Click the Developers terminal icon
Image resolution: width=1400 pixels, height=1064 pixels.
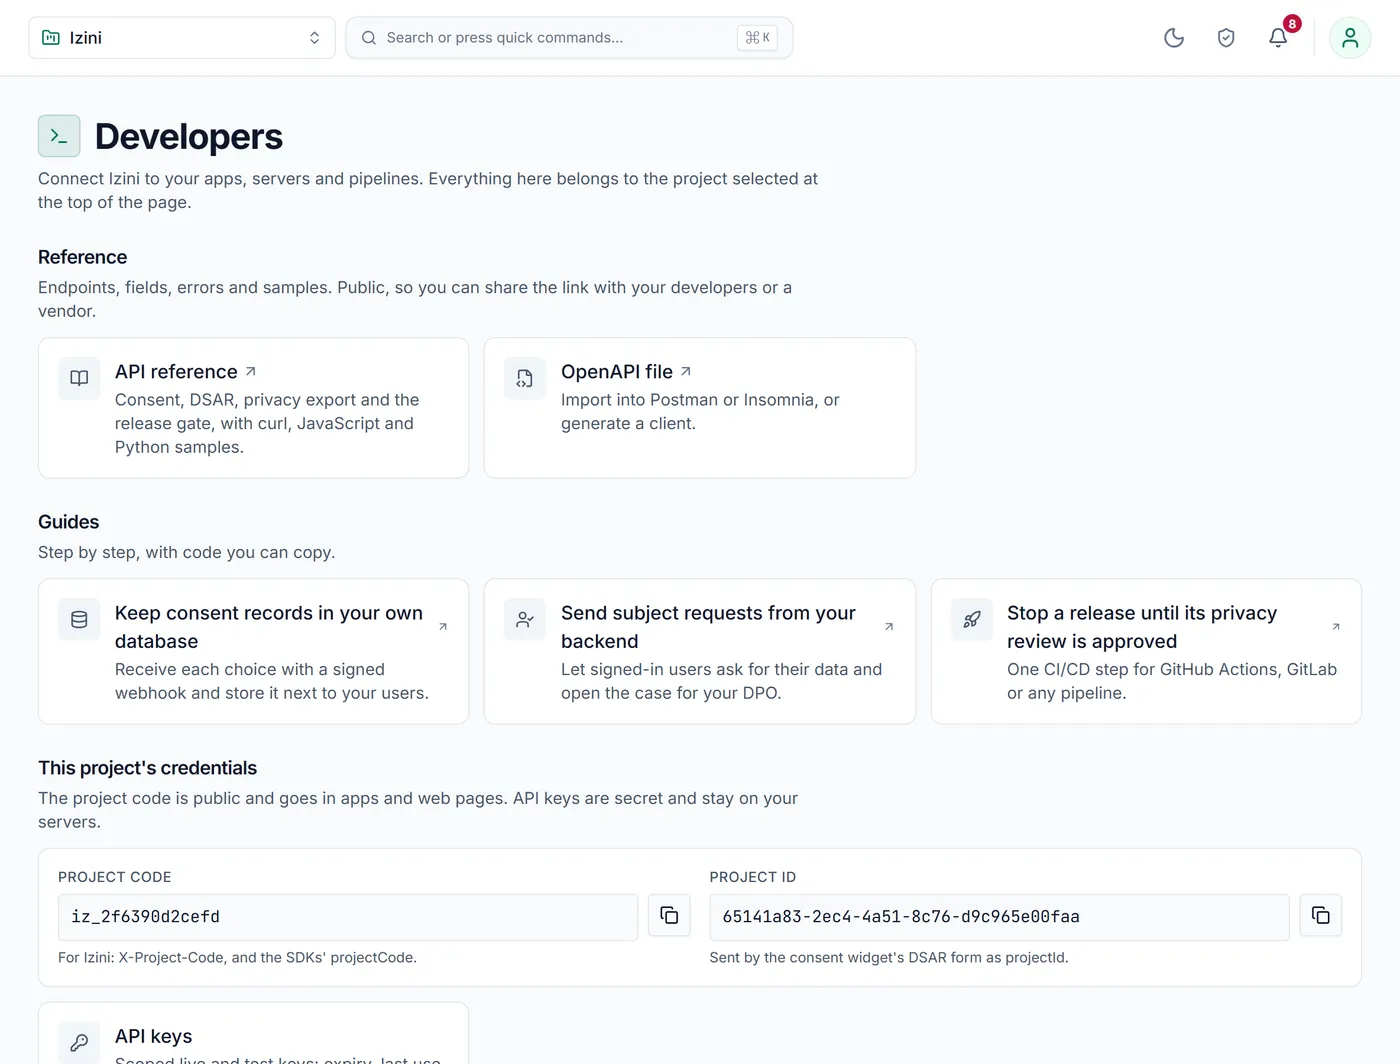tap(59, 136)
